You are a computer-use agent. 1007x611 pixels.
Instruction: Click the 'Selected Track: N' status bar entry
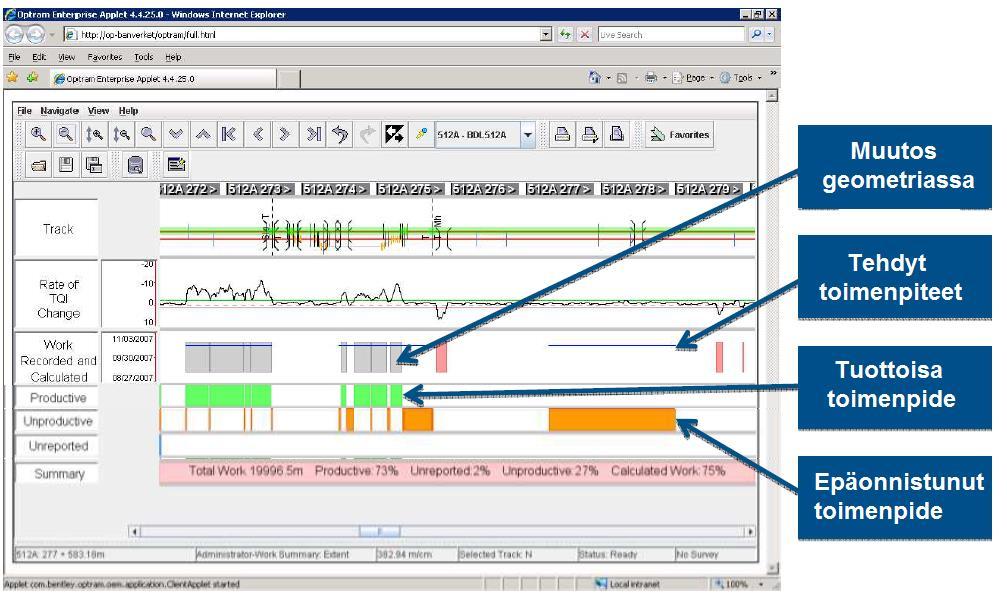(495, 554)
